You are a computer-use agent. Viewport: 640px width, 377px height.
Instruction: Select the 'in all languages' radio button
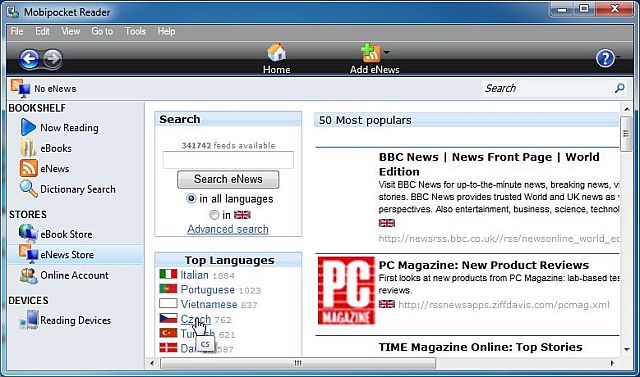tap(191, 199)
